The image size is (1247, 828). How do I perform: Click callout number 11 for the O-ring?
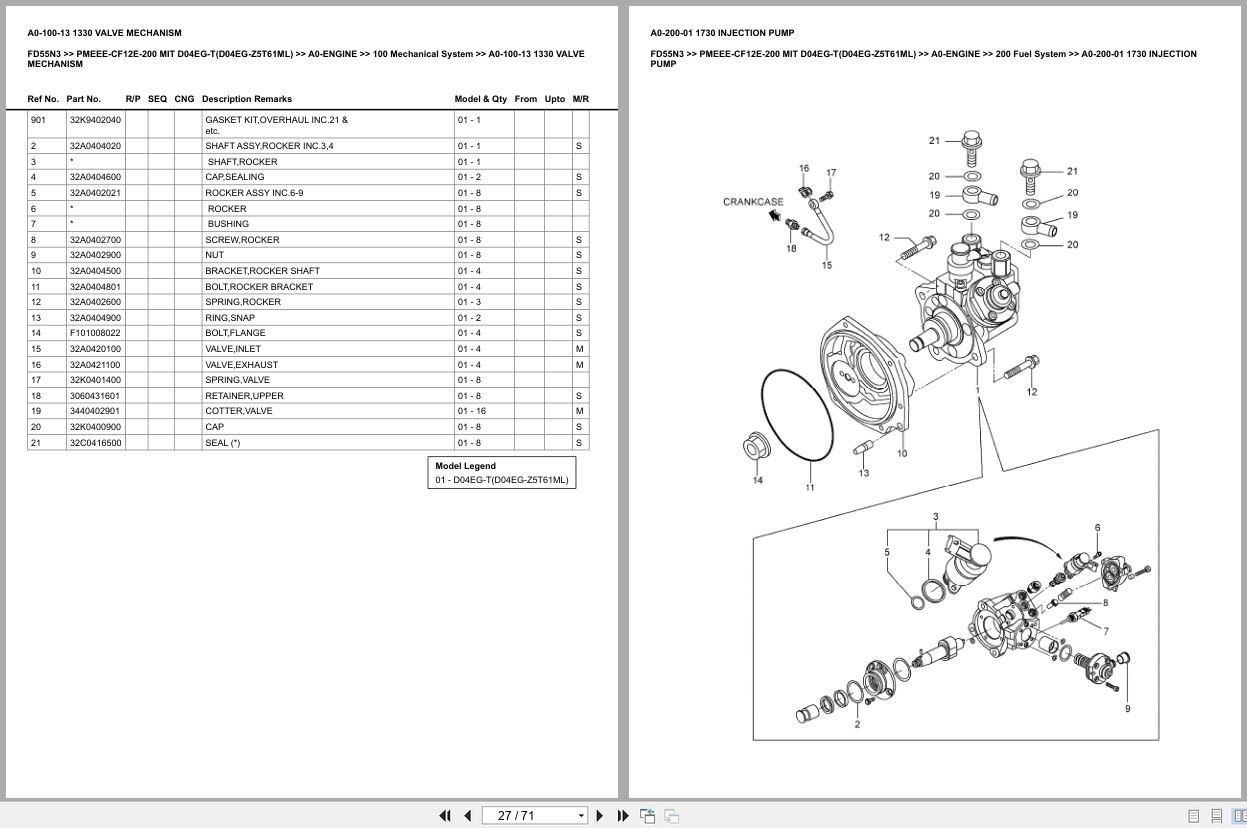(810, 488)
